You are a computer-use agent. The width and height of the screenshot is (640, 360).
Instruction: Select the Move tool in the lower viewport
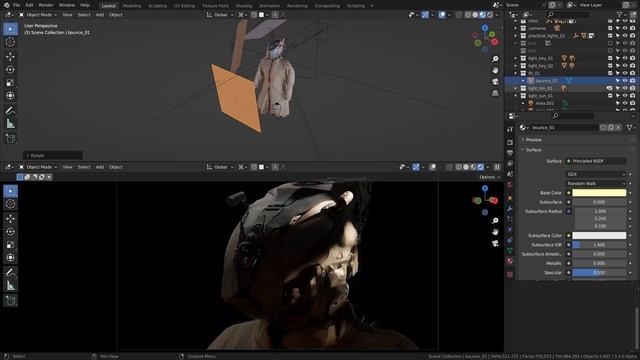point(10,219)
